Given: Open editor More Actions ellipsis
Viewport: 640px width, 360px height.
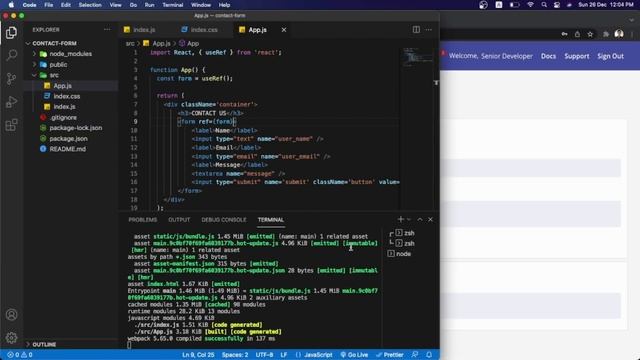Looking at the screenshot, I should (429, 29).
